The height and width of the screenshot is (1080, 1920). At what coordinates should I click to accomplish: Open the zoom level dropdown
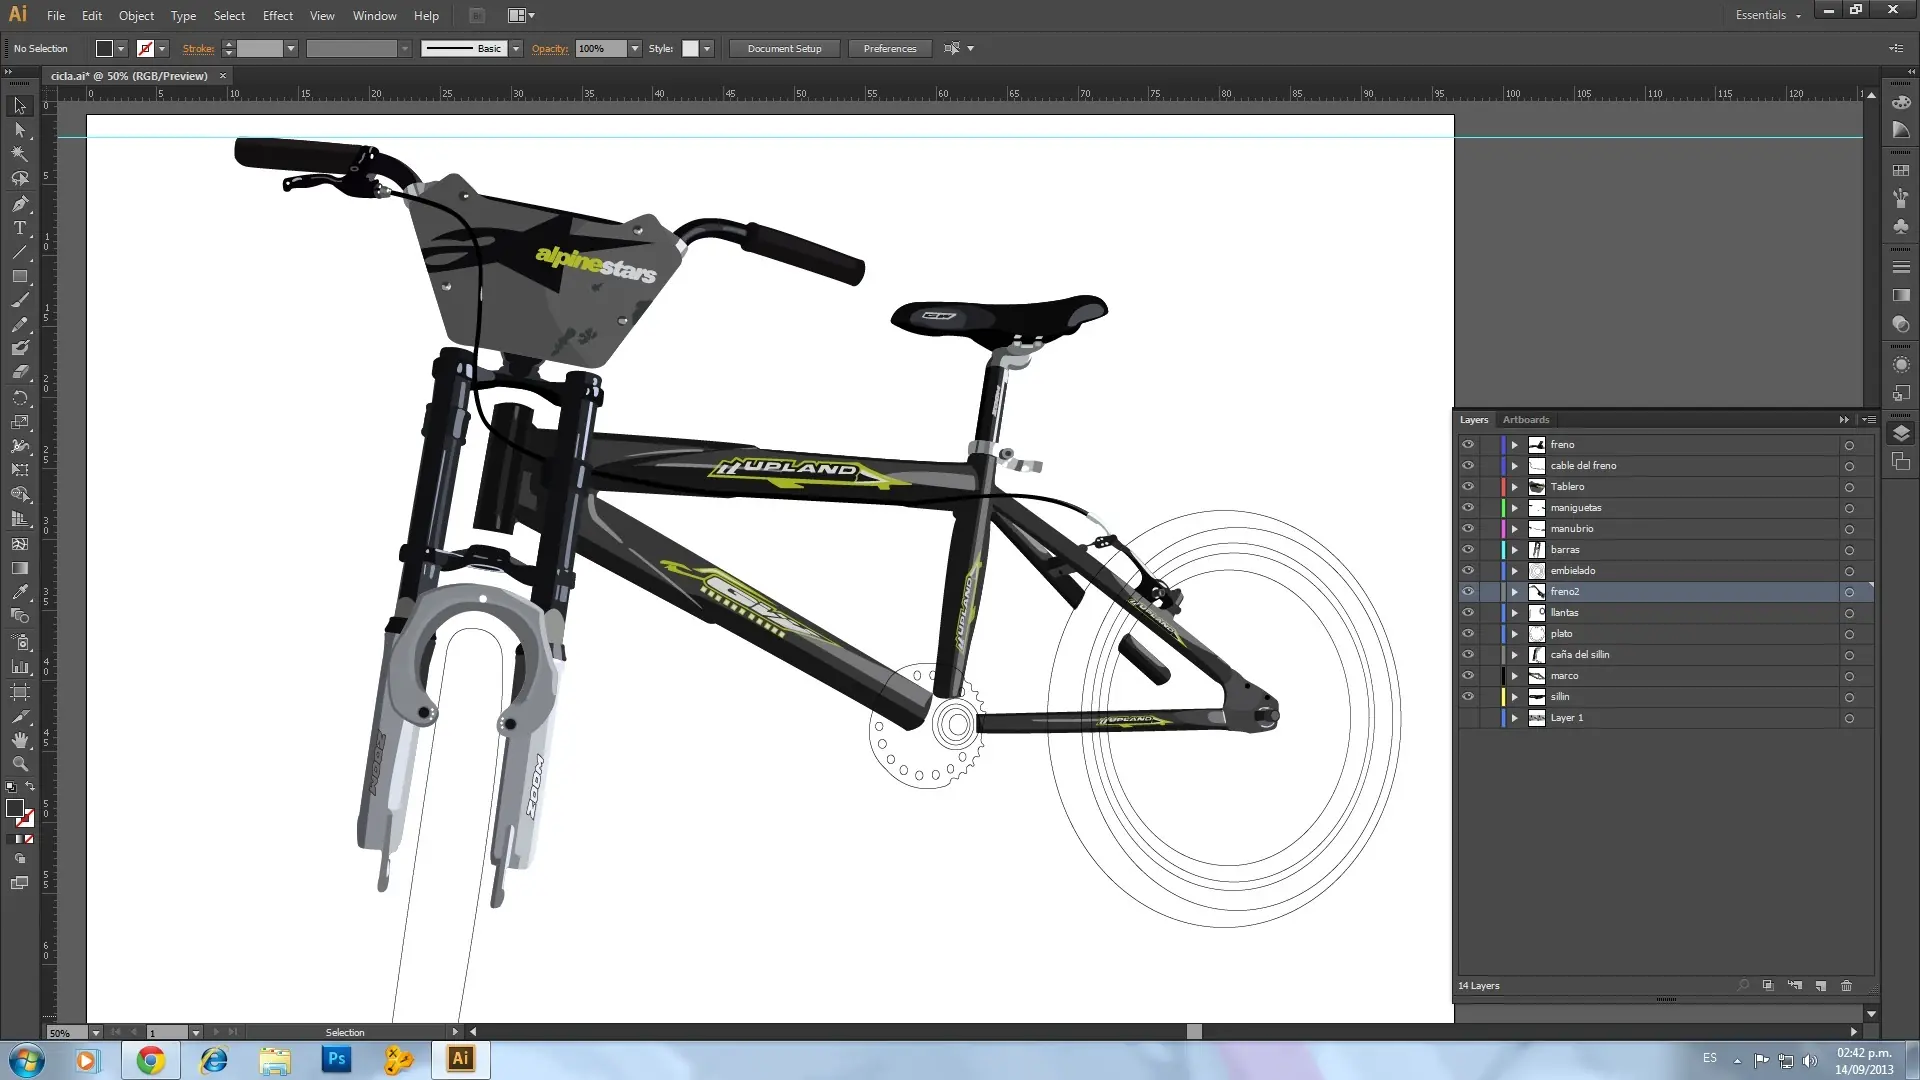click(x=96, y=1032)
